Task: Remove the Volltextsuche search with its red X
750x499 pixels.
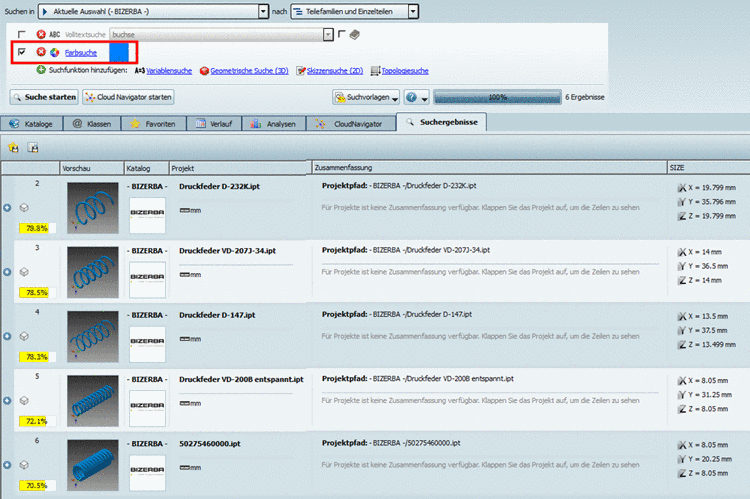Action: (41, 34)
